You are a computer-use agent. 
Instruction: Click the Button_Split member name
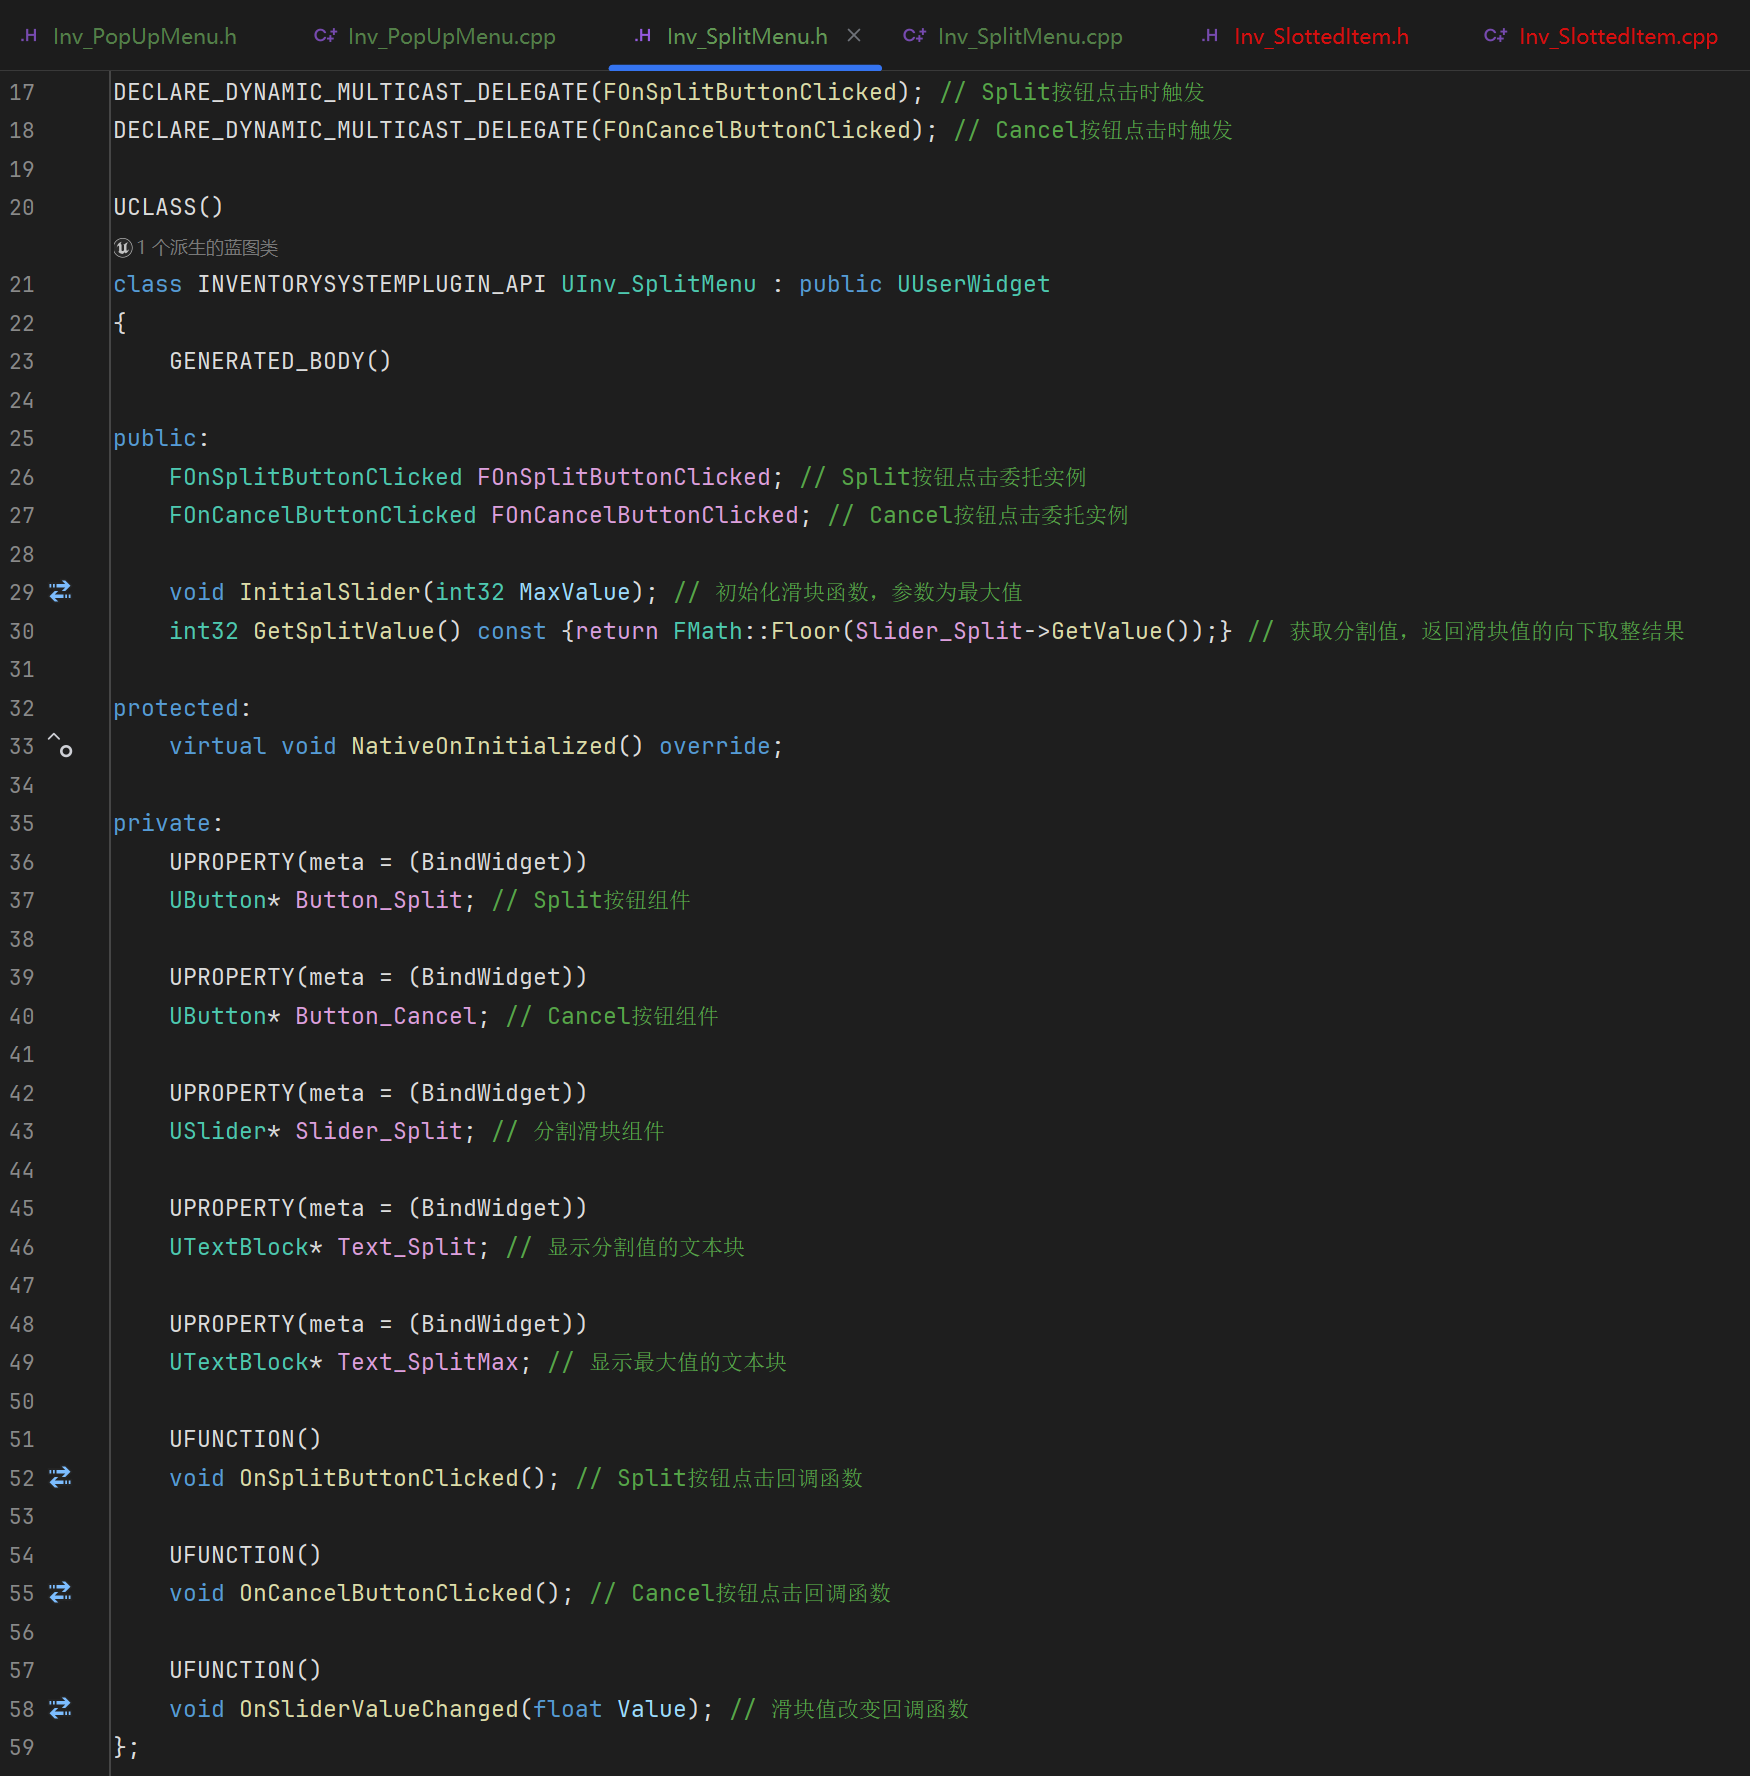(x=379, y=900)
